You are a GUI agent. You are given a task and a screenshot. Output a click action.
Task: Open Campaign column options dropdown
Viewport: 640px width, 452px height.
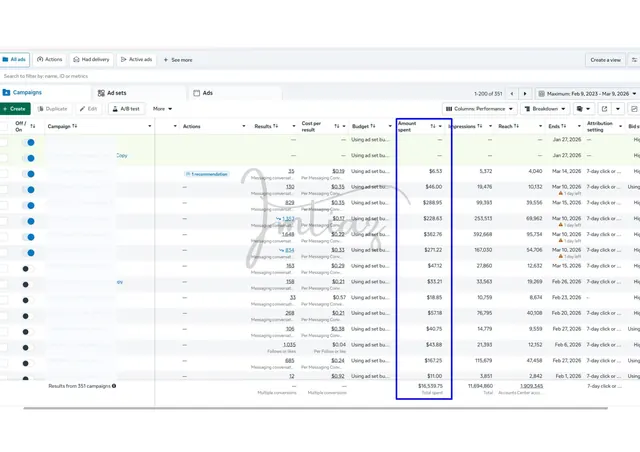tap(150, 127)
